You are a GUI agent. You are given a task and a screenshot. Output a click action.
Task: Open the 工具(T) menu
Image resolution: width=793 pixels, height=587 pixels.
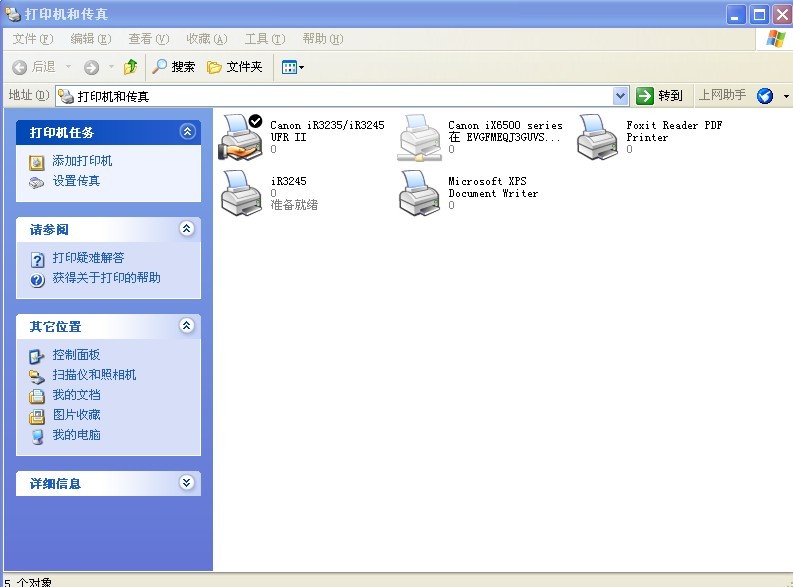pos(265,39)
